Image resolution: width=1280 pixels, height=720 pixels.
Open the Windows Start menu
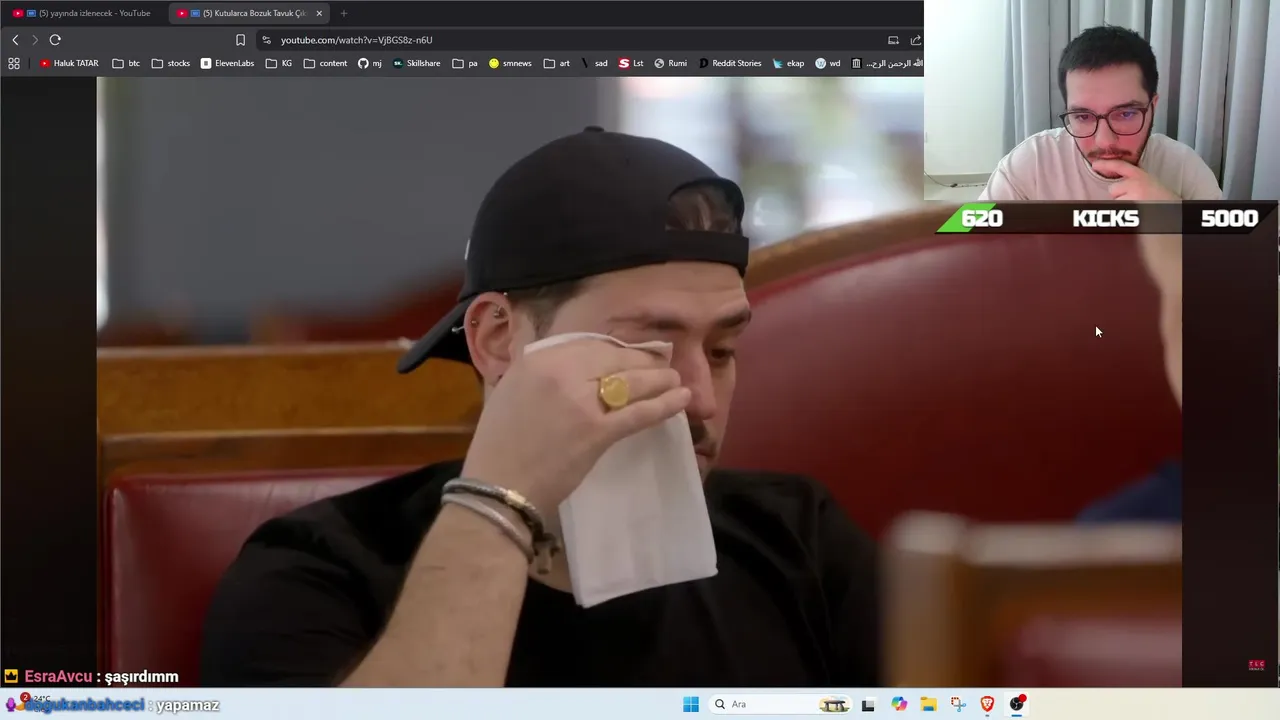[690, 704]
